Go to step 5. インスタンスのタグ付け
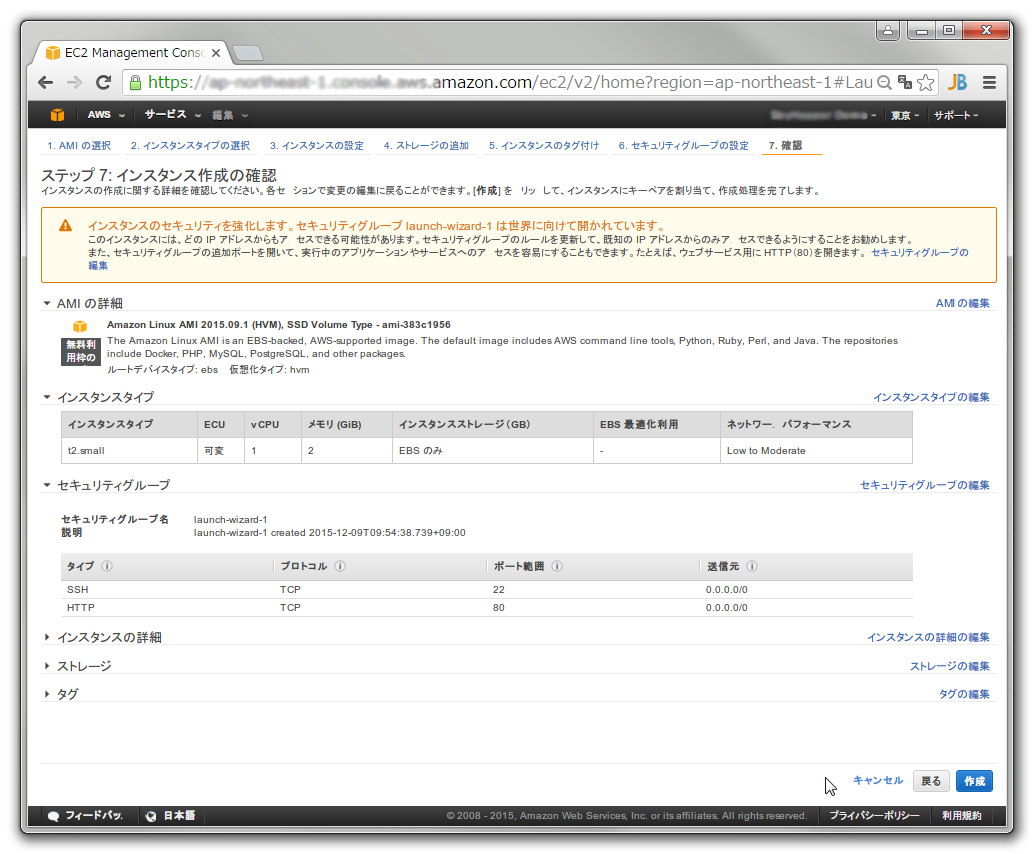The width and height of the screenshot is (1034, 854). click(544, 146)
